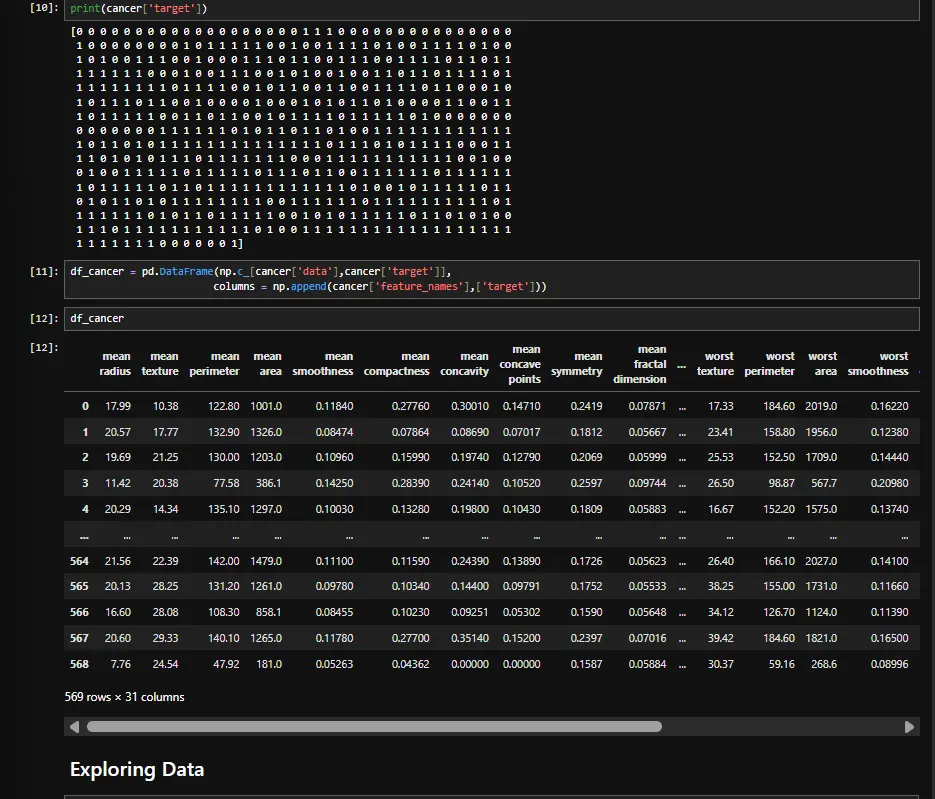935x799 pixels.
Task: Click the 'worst smoothness' column header
Action: click(878, 364)
